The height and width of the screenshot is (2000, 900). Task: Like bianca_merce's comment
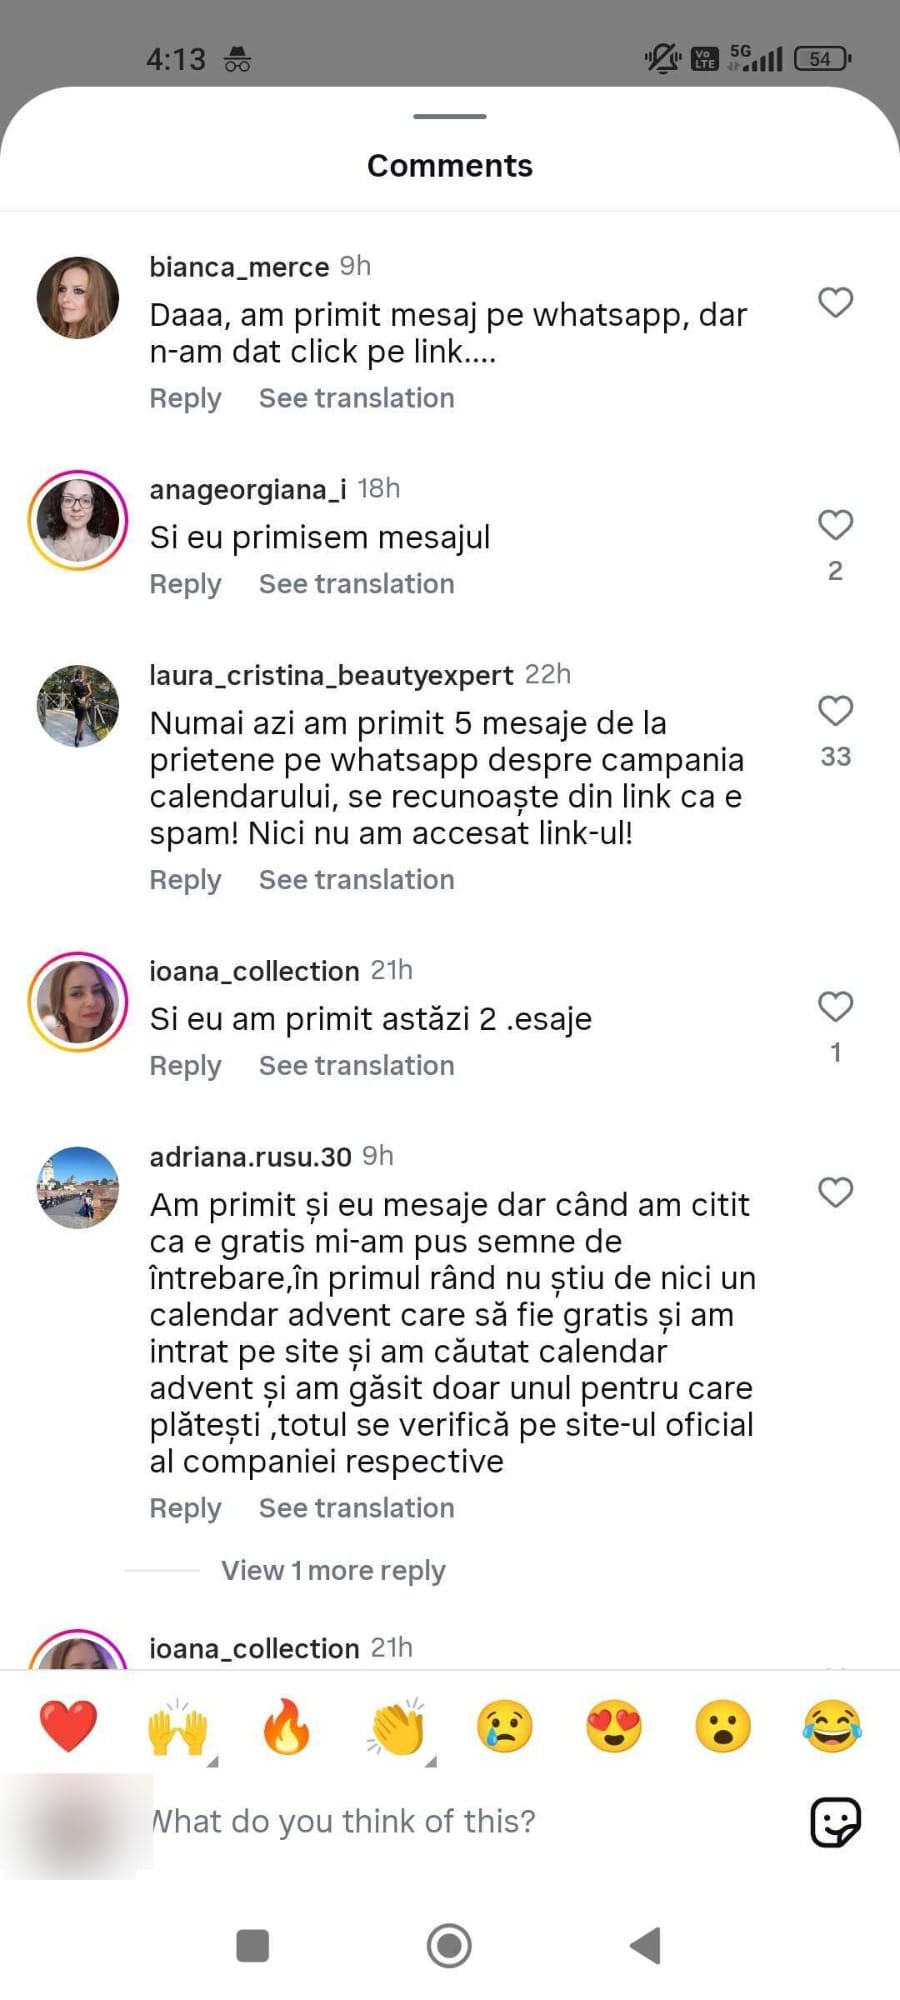click(835, 302)
